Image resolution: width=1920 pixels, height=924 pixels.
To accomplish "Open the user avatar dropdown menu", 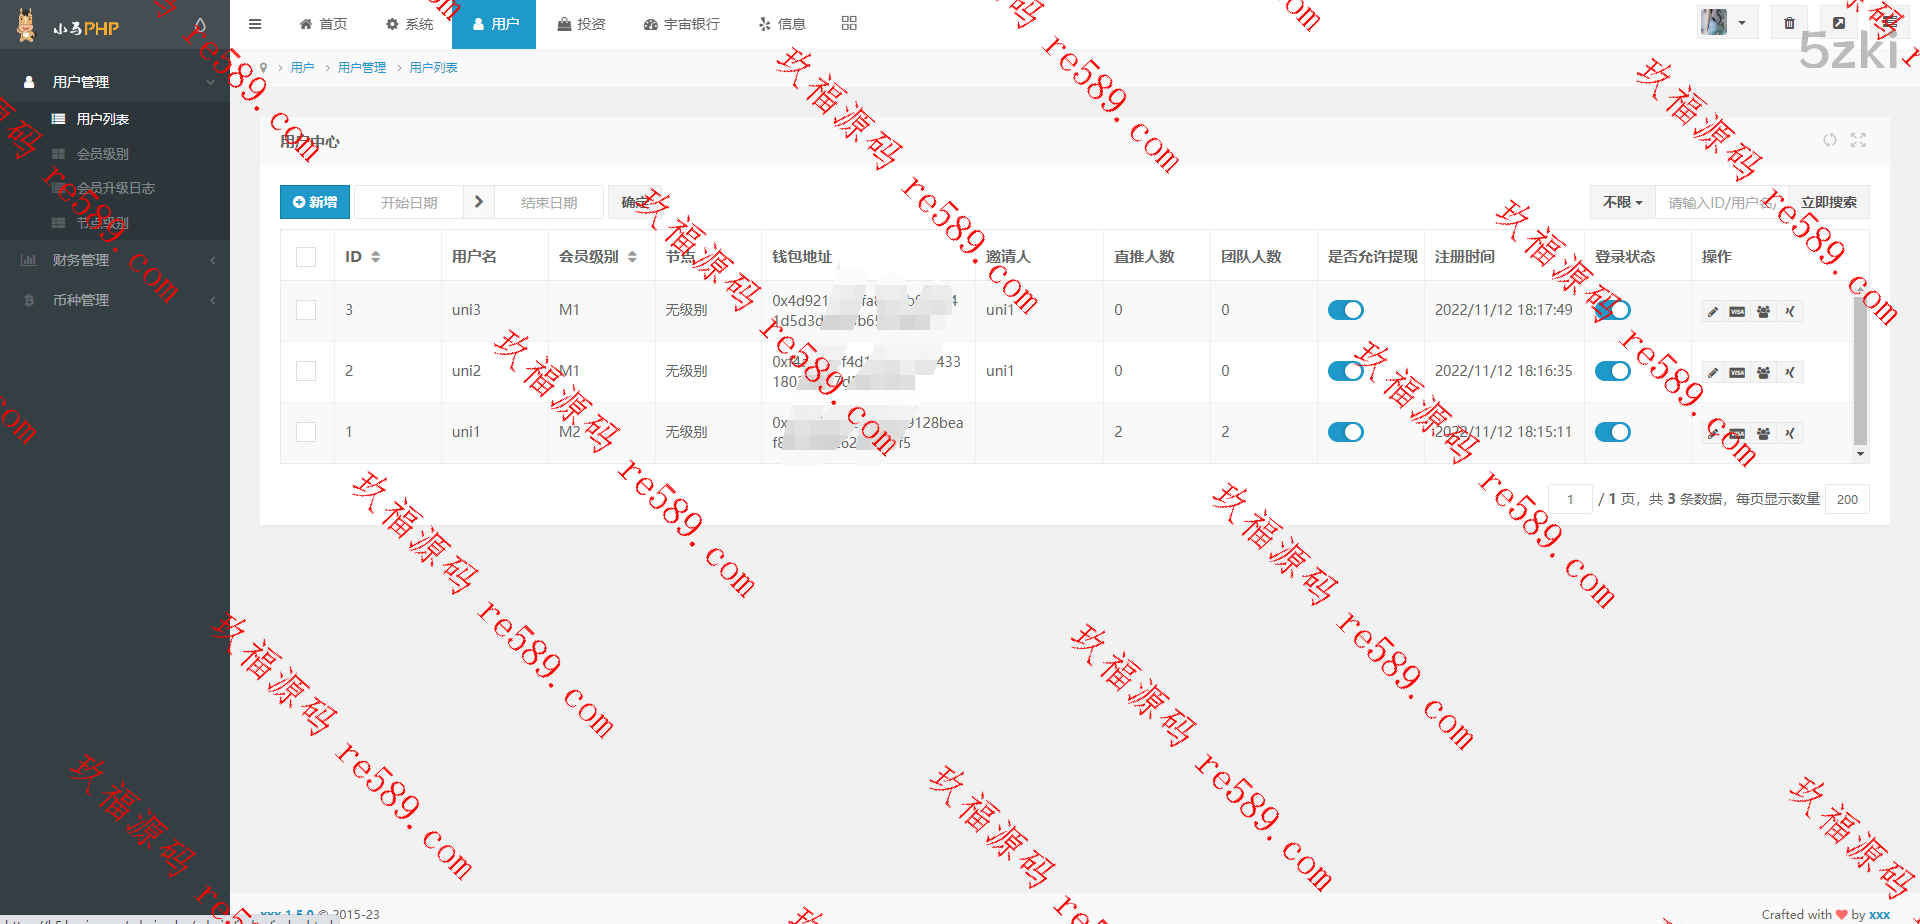I will (1726, 23).
